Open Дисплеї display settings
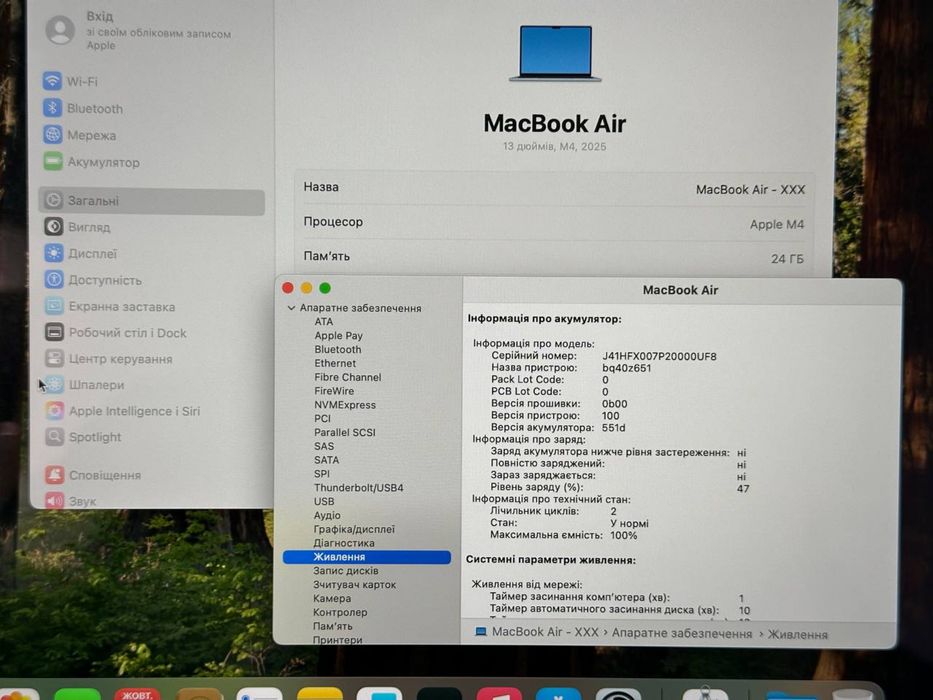 pyautogui.click(x=81, y=254)
